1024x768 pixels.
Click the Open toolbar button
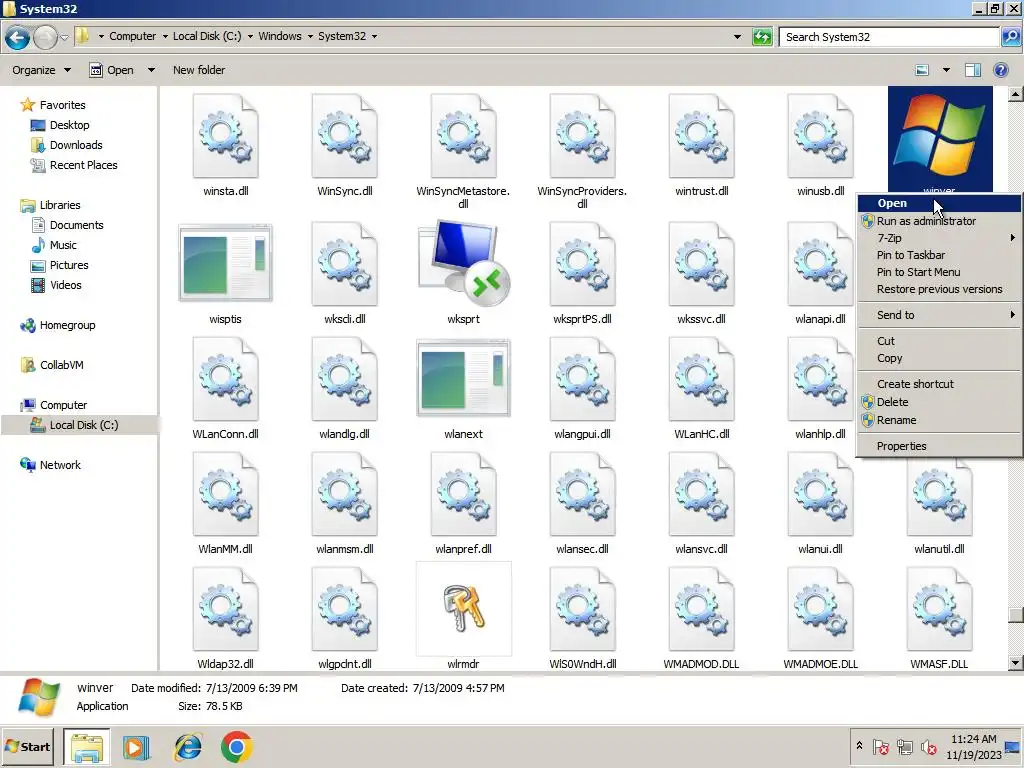click(112, 70)
